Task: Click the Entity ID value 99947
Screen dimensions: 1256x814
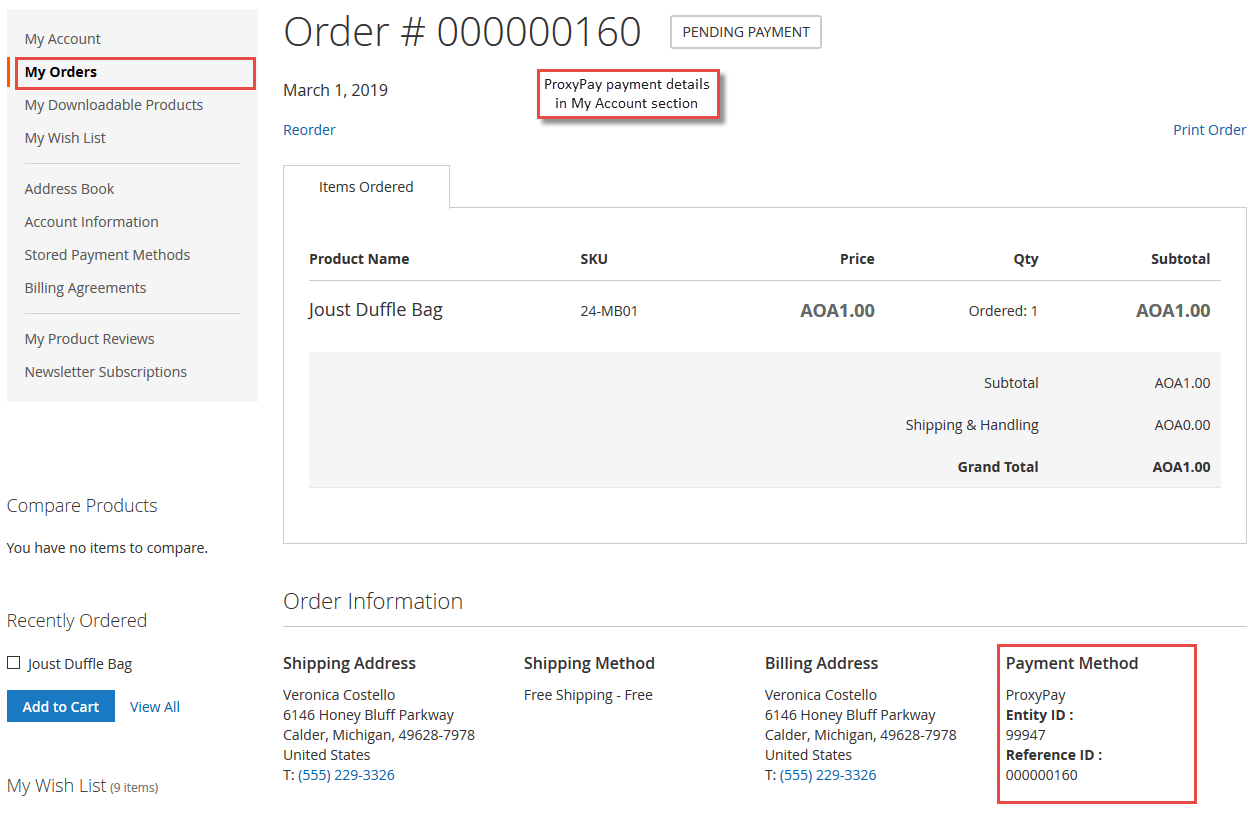Action: (x=1026, y=735)
